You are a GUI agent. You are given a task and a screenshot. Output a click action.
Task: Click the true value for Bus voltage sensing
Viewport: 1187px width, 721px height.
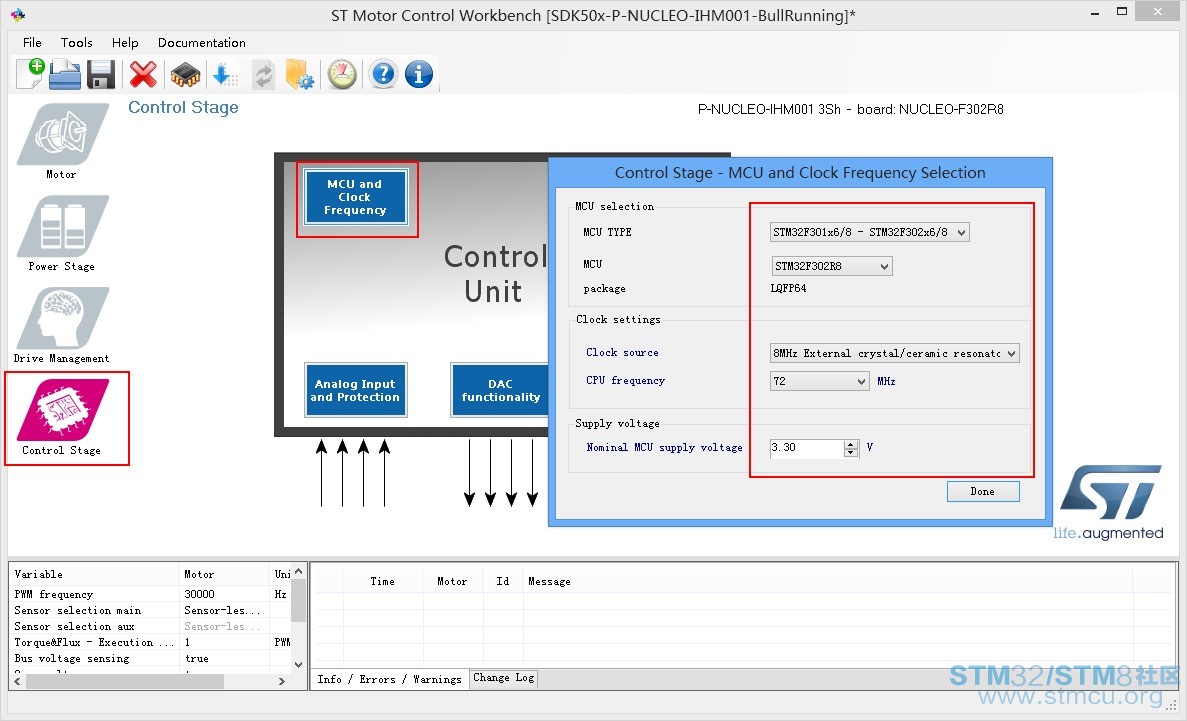coord(197,659)
